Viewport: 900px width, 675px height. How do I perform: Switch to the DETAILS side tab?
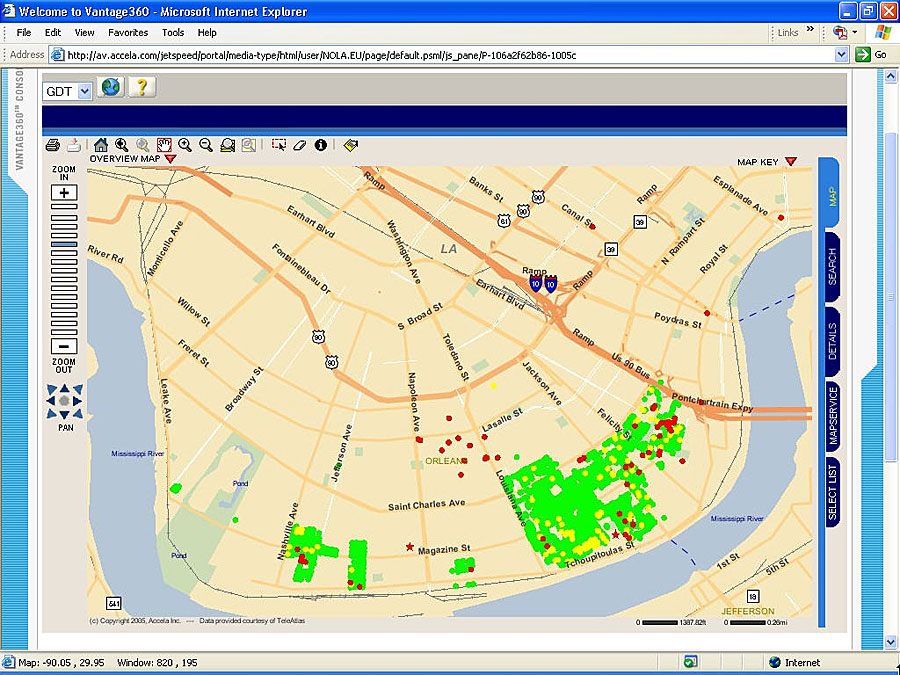(x=832, y=342)
